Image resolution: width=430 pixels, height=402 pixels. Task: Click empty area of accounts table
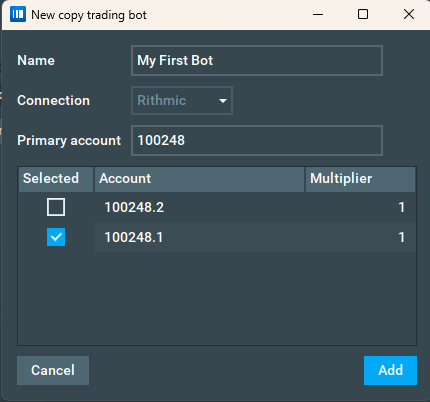tap(217, 298)
